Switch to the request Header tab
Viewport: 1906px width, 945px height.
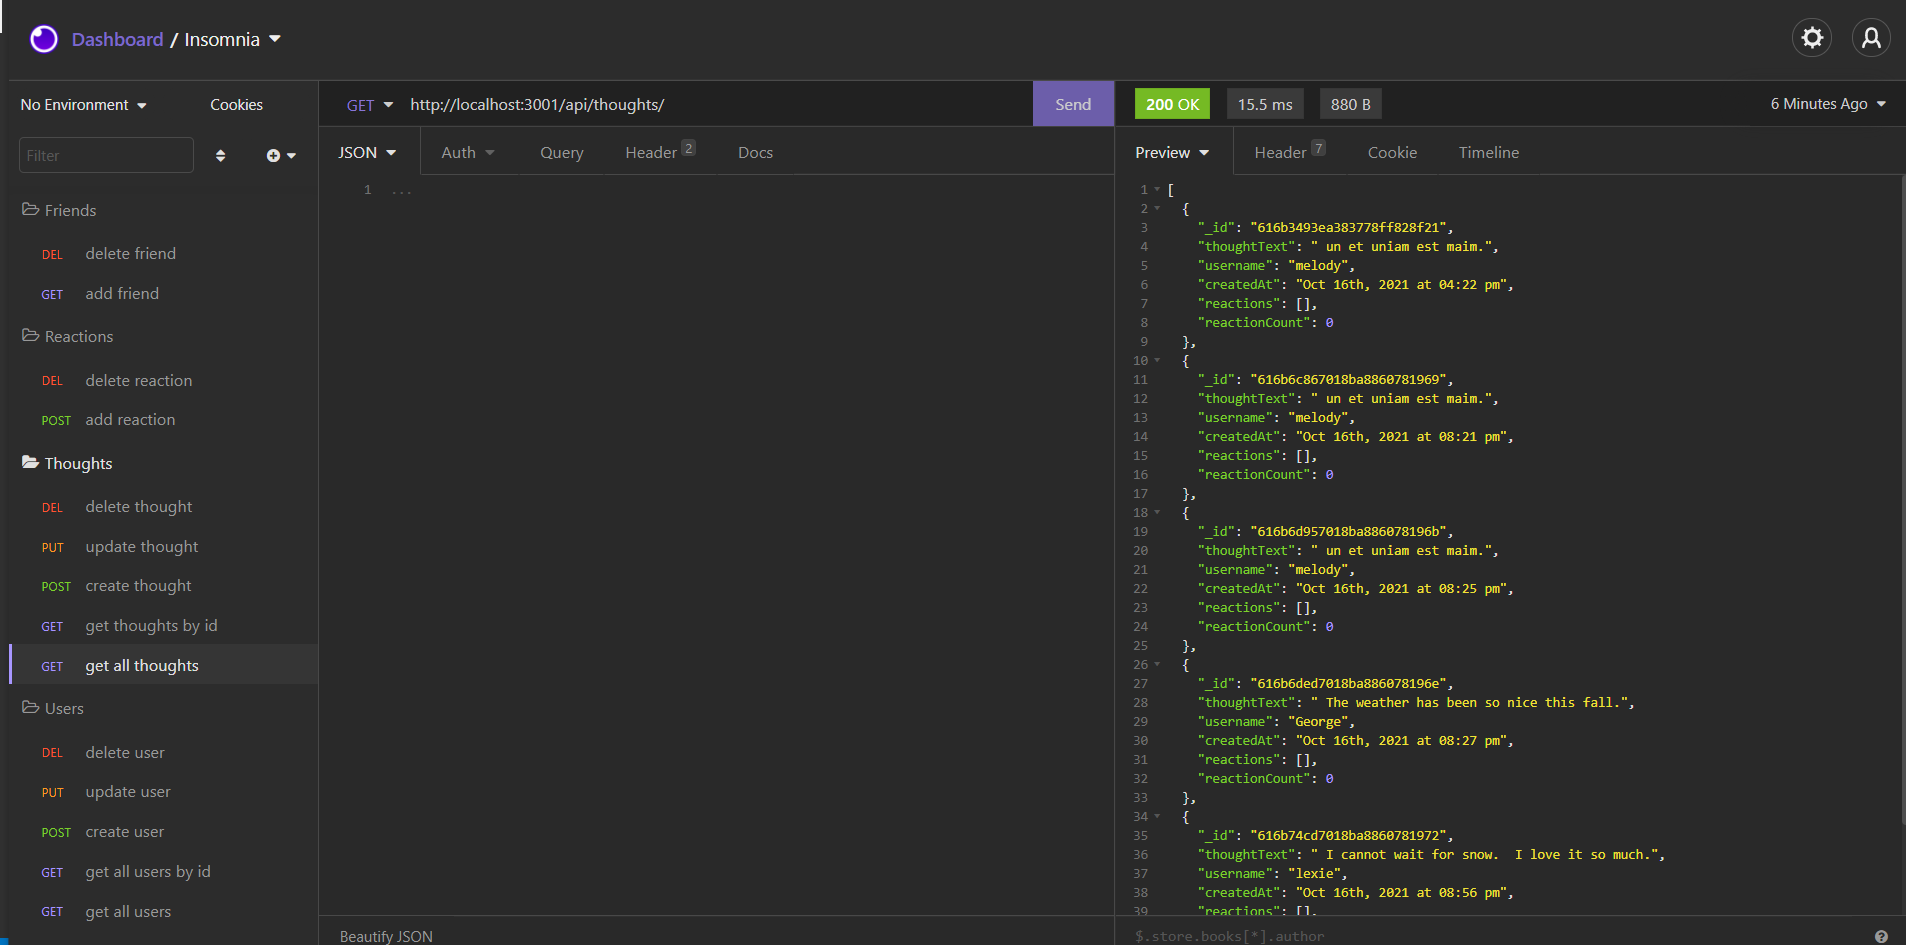660,152
